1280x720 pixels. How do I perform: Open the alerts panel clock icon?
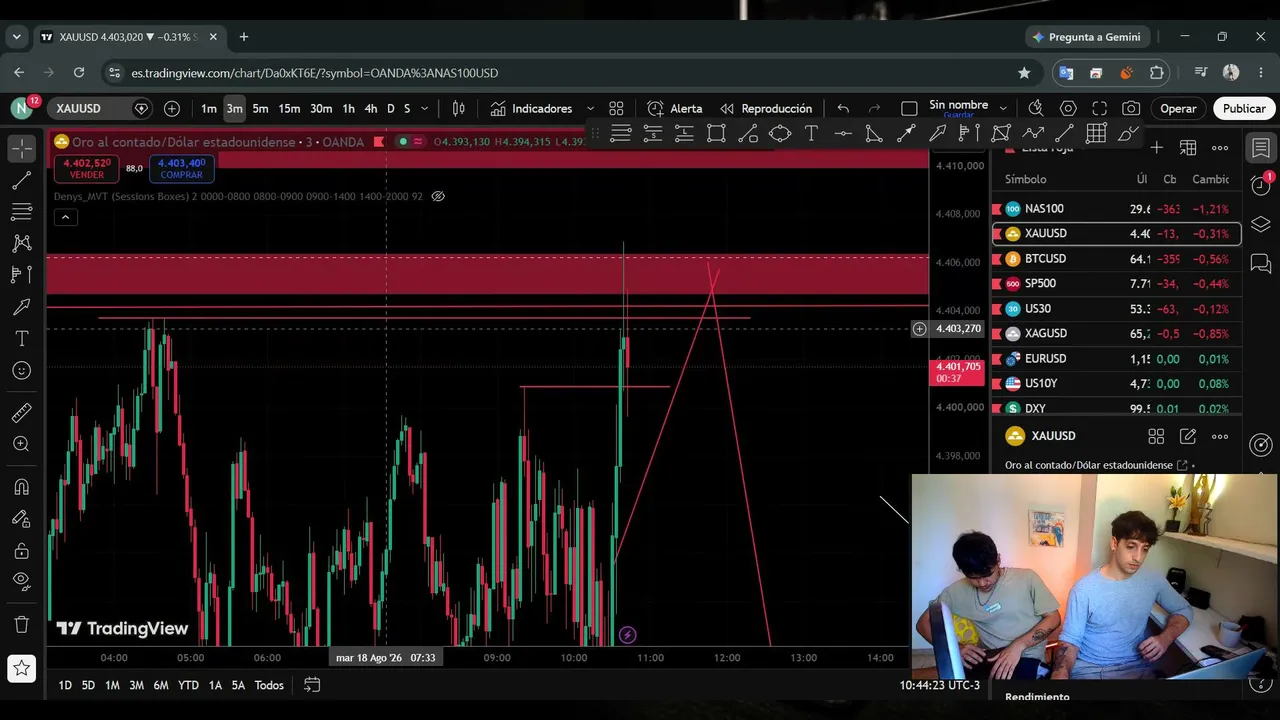(x=1260, y=186)
